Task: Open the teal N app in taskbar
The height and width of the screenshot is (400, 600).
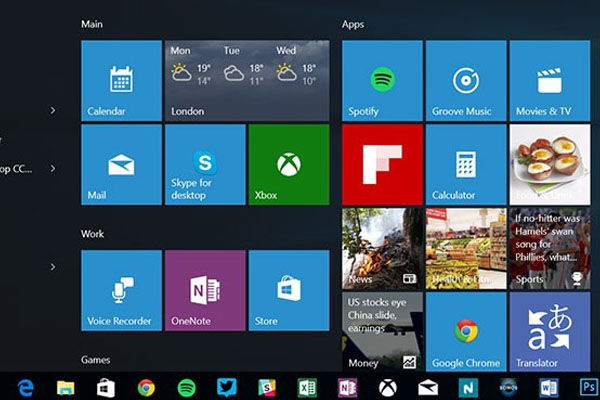Action: tap(468, 388)
